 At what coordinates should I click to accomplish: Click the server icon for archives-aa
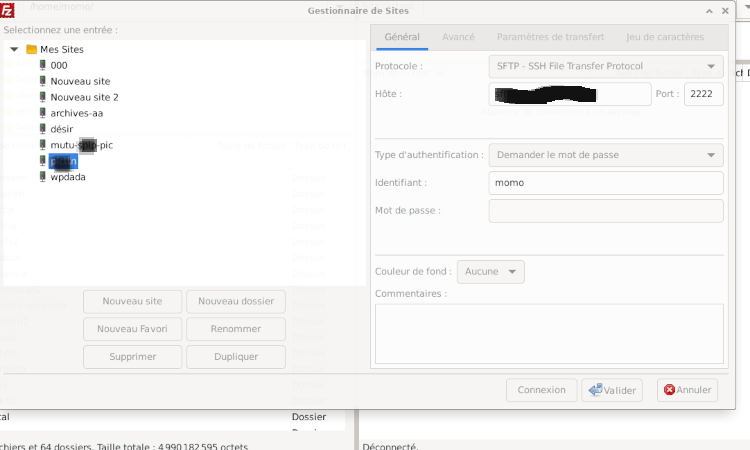(42, 113)
